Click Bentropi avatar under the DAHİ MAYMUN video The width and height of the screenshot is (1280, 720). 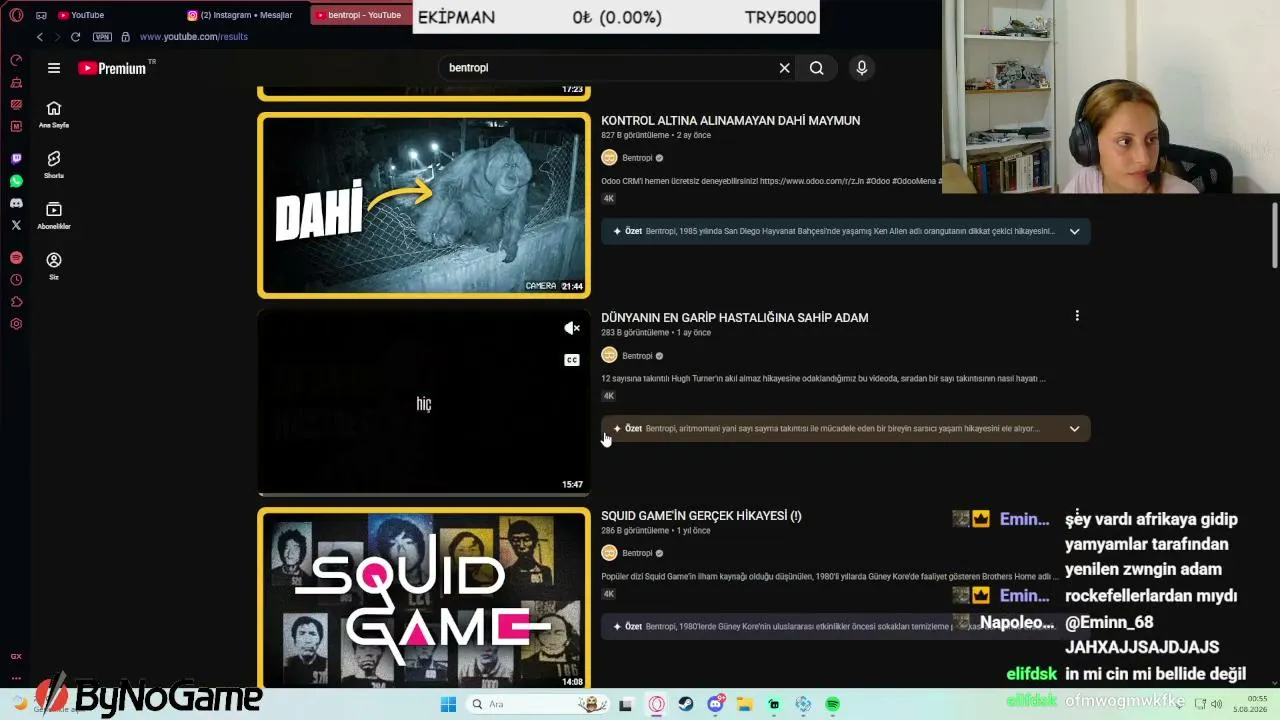[x=609, y=157]
